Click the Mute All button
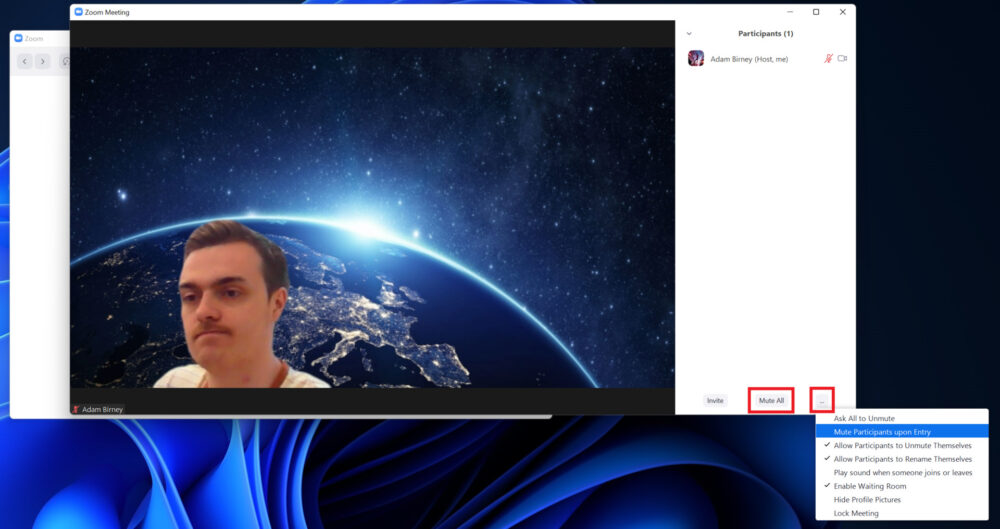The height and width of the screenshot is (529, 1000). click(x=771, y=401)
